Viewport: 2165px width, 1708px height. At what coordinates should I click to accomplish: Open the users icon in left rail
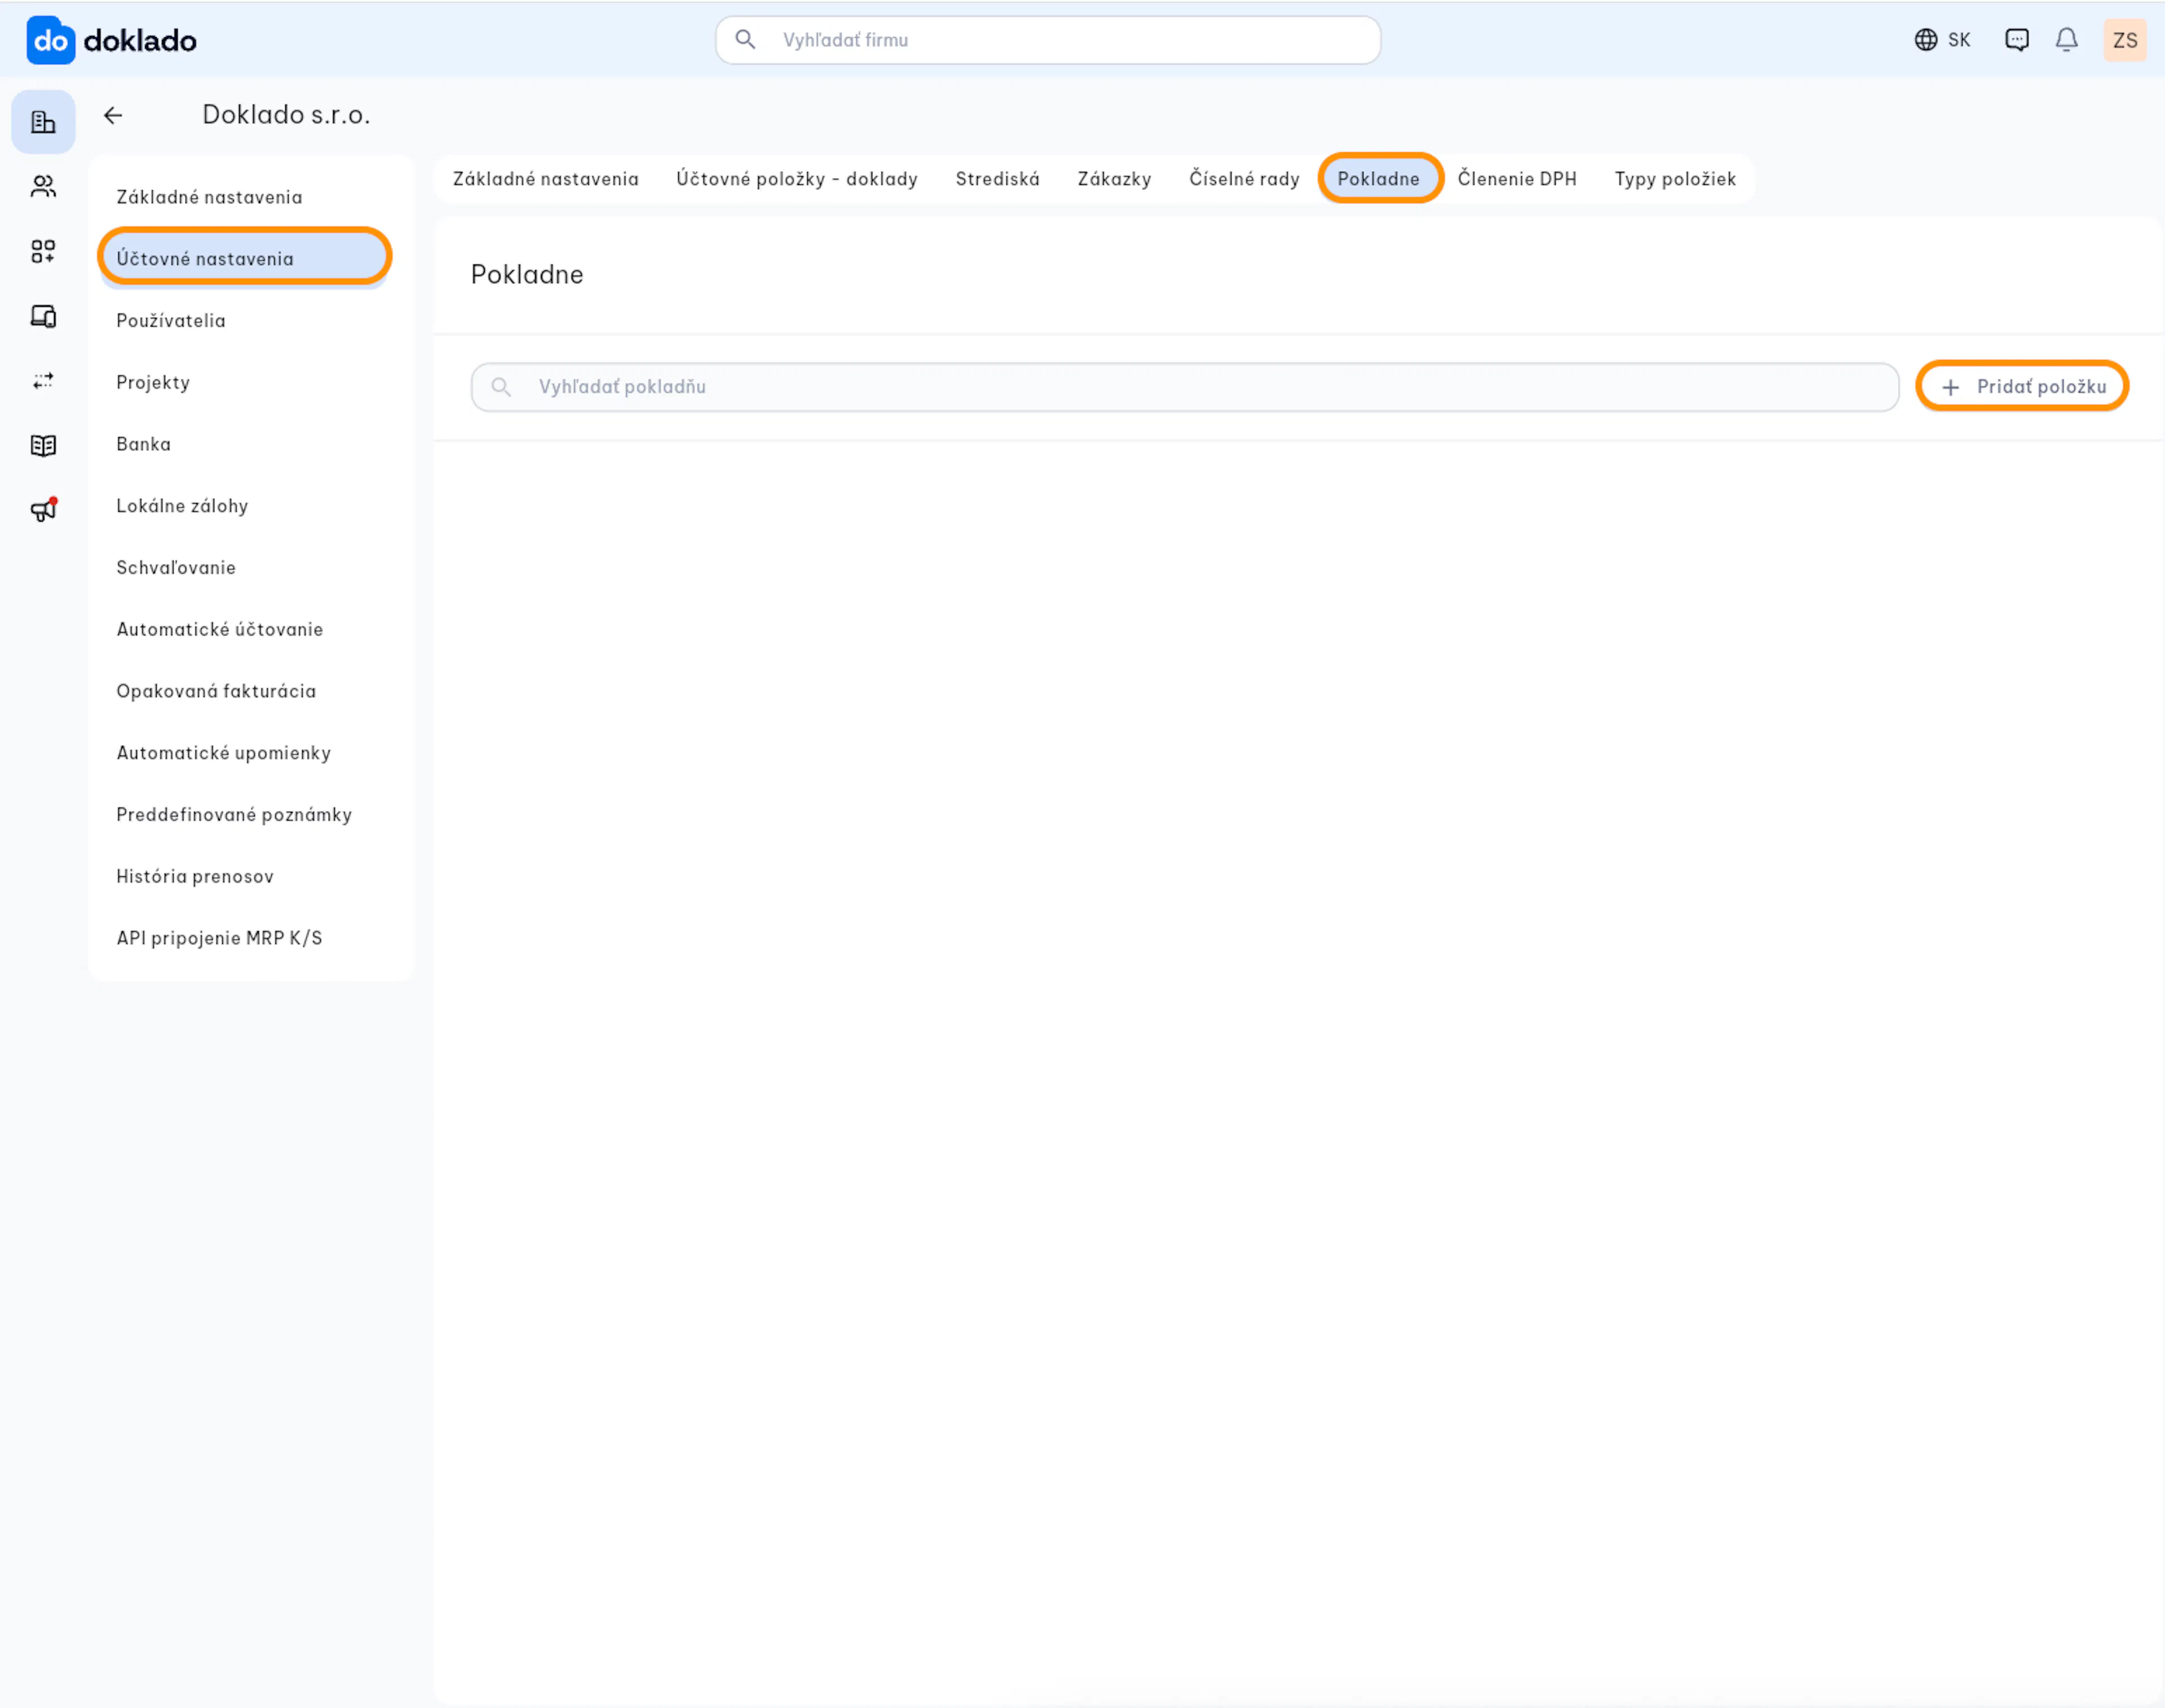coord(43,186)
